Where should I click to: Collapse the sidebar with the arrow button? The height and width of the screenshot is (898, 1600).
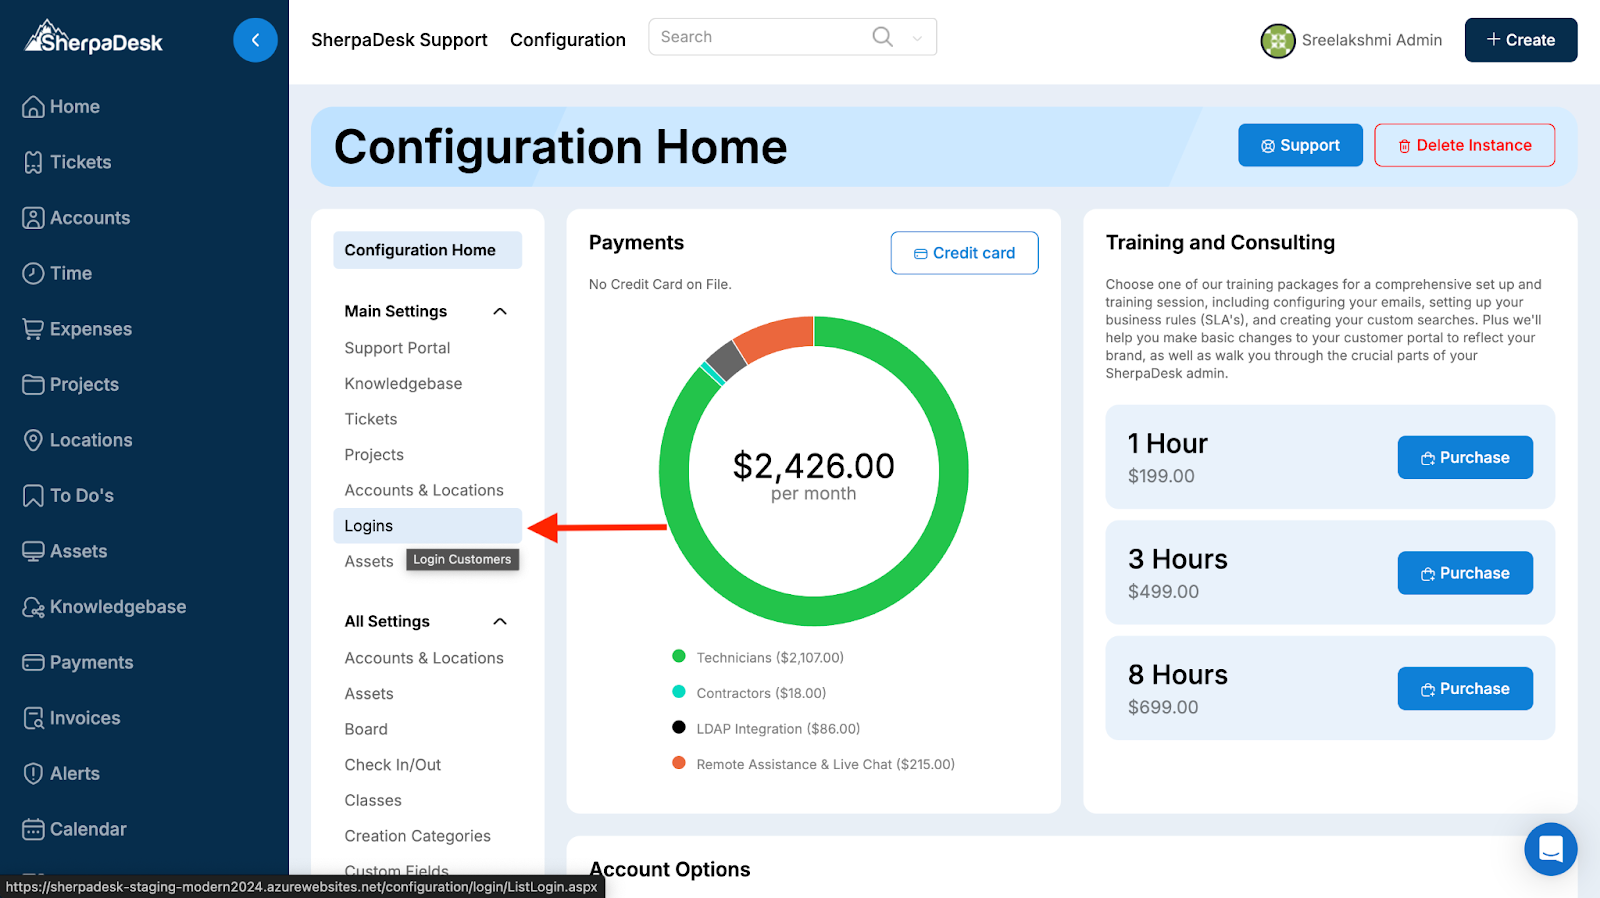[255, 40]
